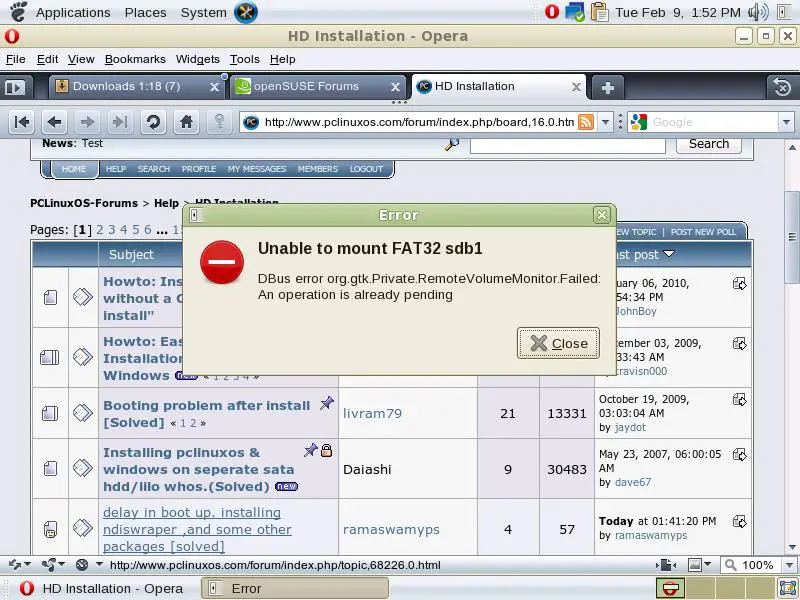Click the Opera tray icon in top panel

click(x=552, y=11)
